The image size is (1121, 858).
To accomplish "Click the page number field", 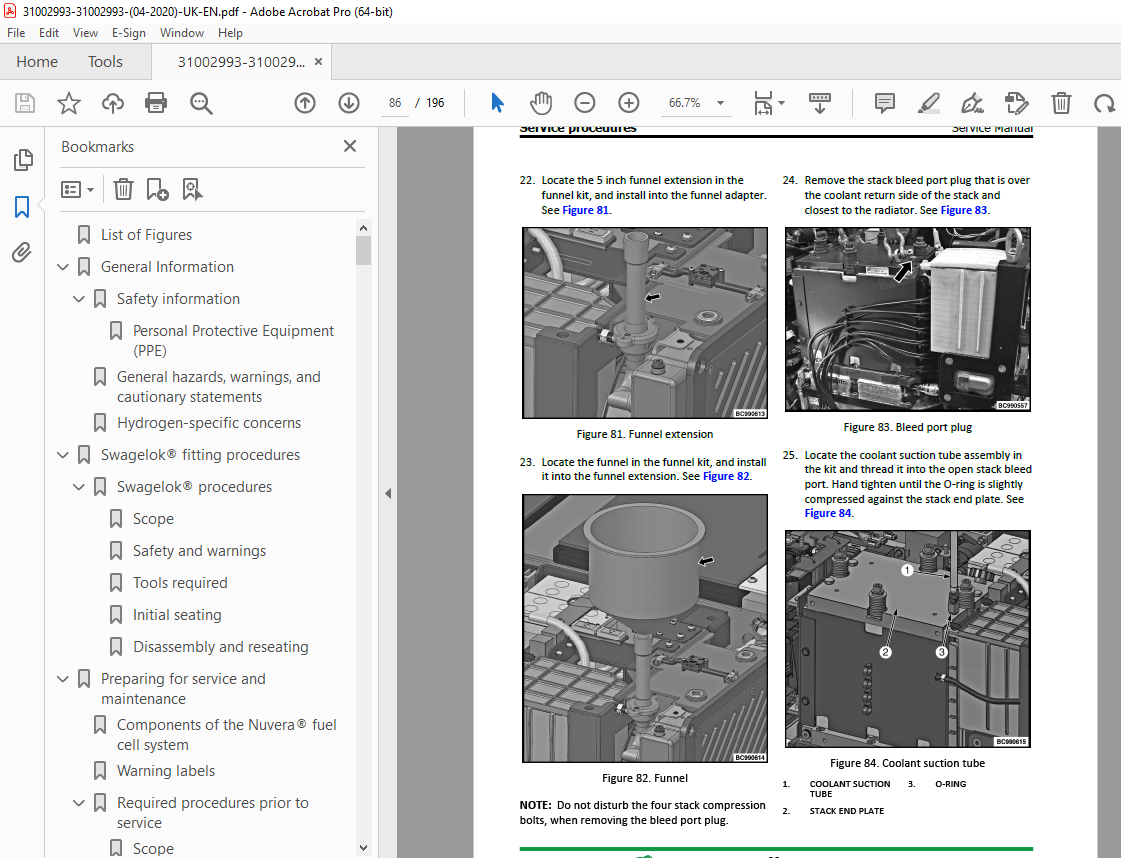I will coord(395,103).
